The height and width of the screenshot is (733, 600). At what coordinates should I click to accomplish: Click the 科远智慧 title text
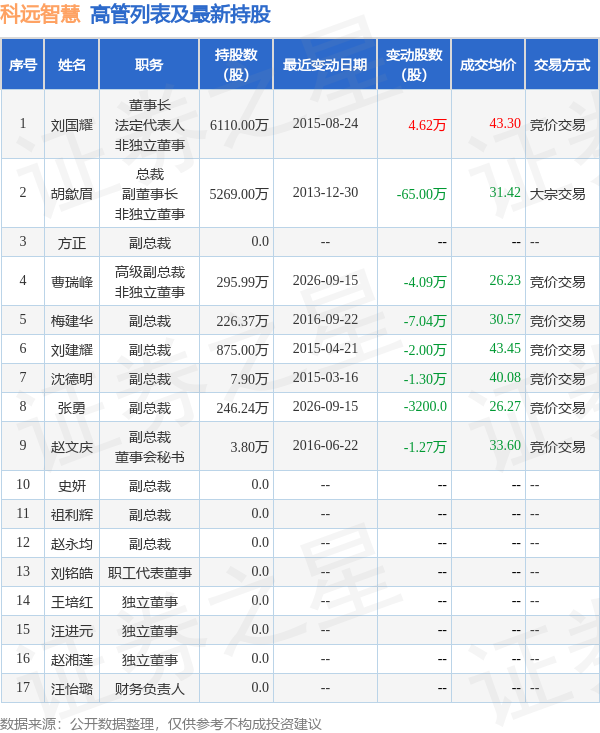click(40, 14)
